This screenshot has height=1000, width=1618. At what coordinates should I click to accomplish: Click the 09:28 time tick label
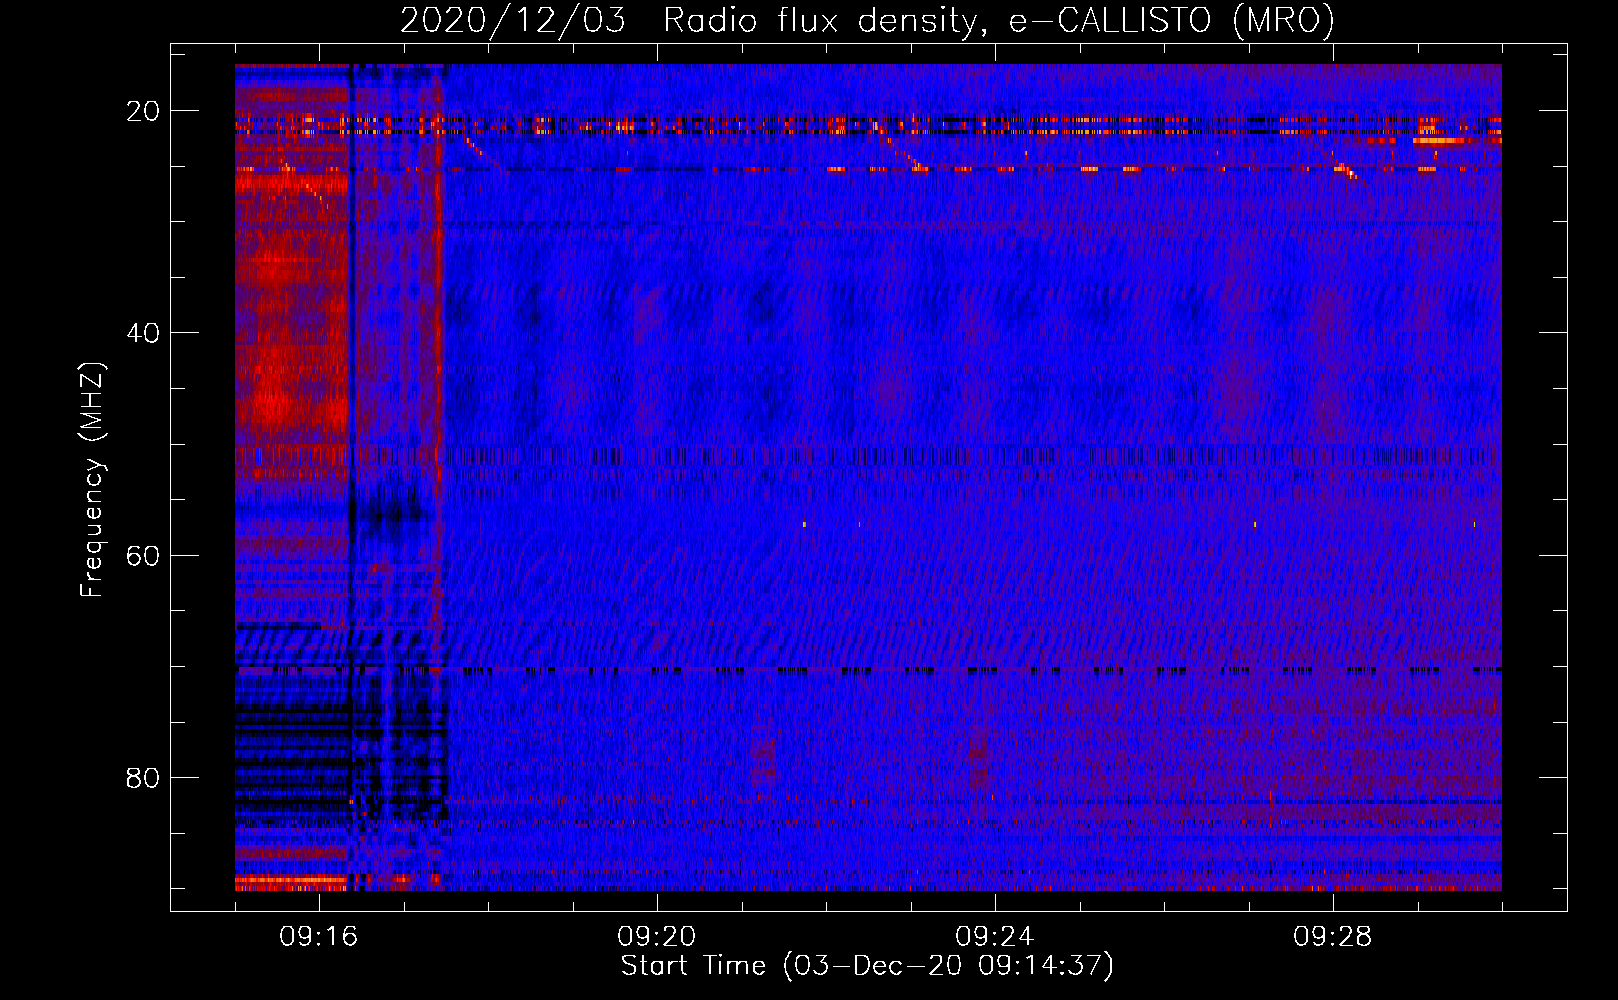[1333, 937]
